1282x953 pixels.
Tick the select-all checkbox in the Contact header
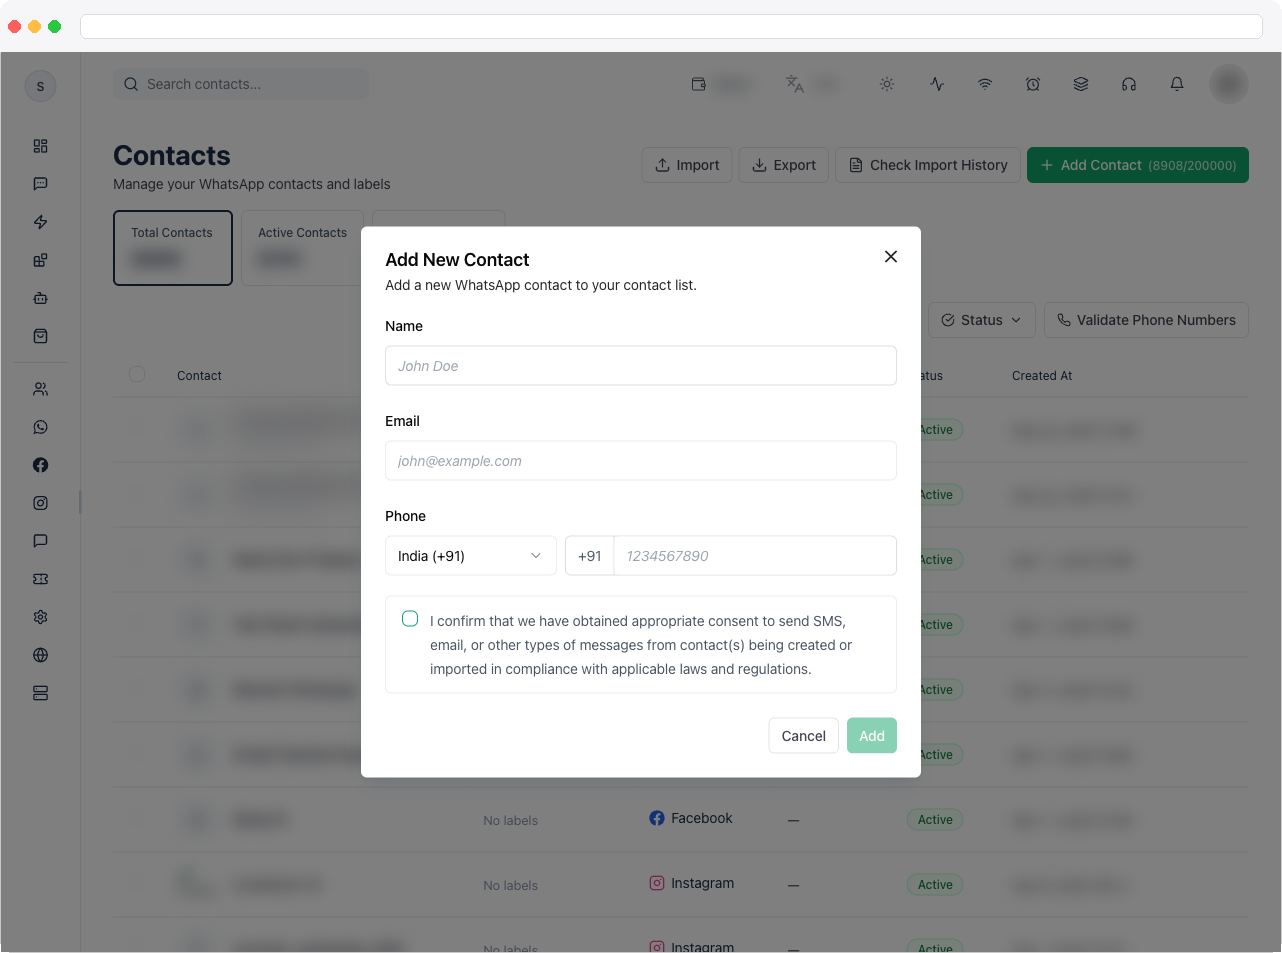coord(137,374)
